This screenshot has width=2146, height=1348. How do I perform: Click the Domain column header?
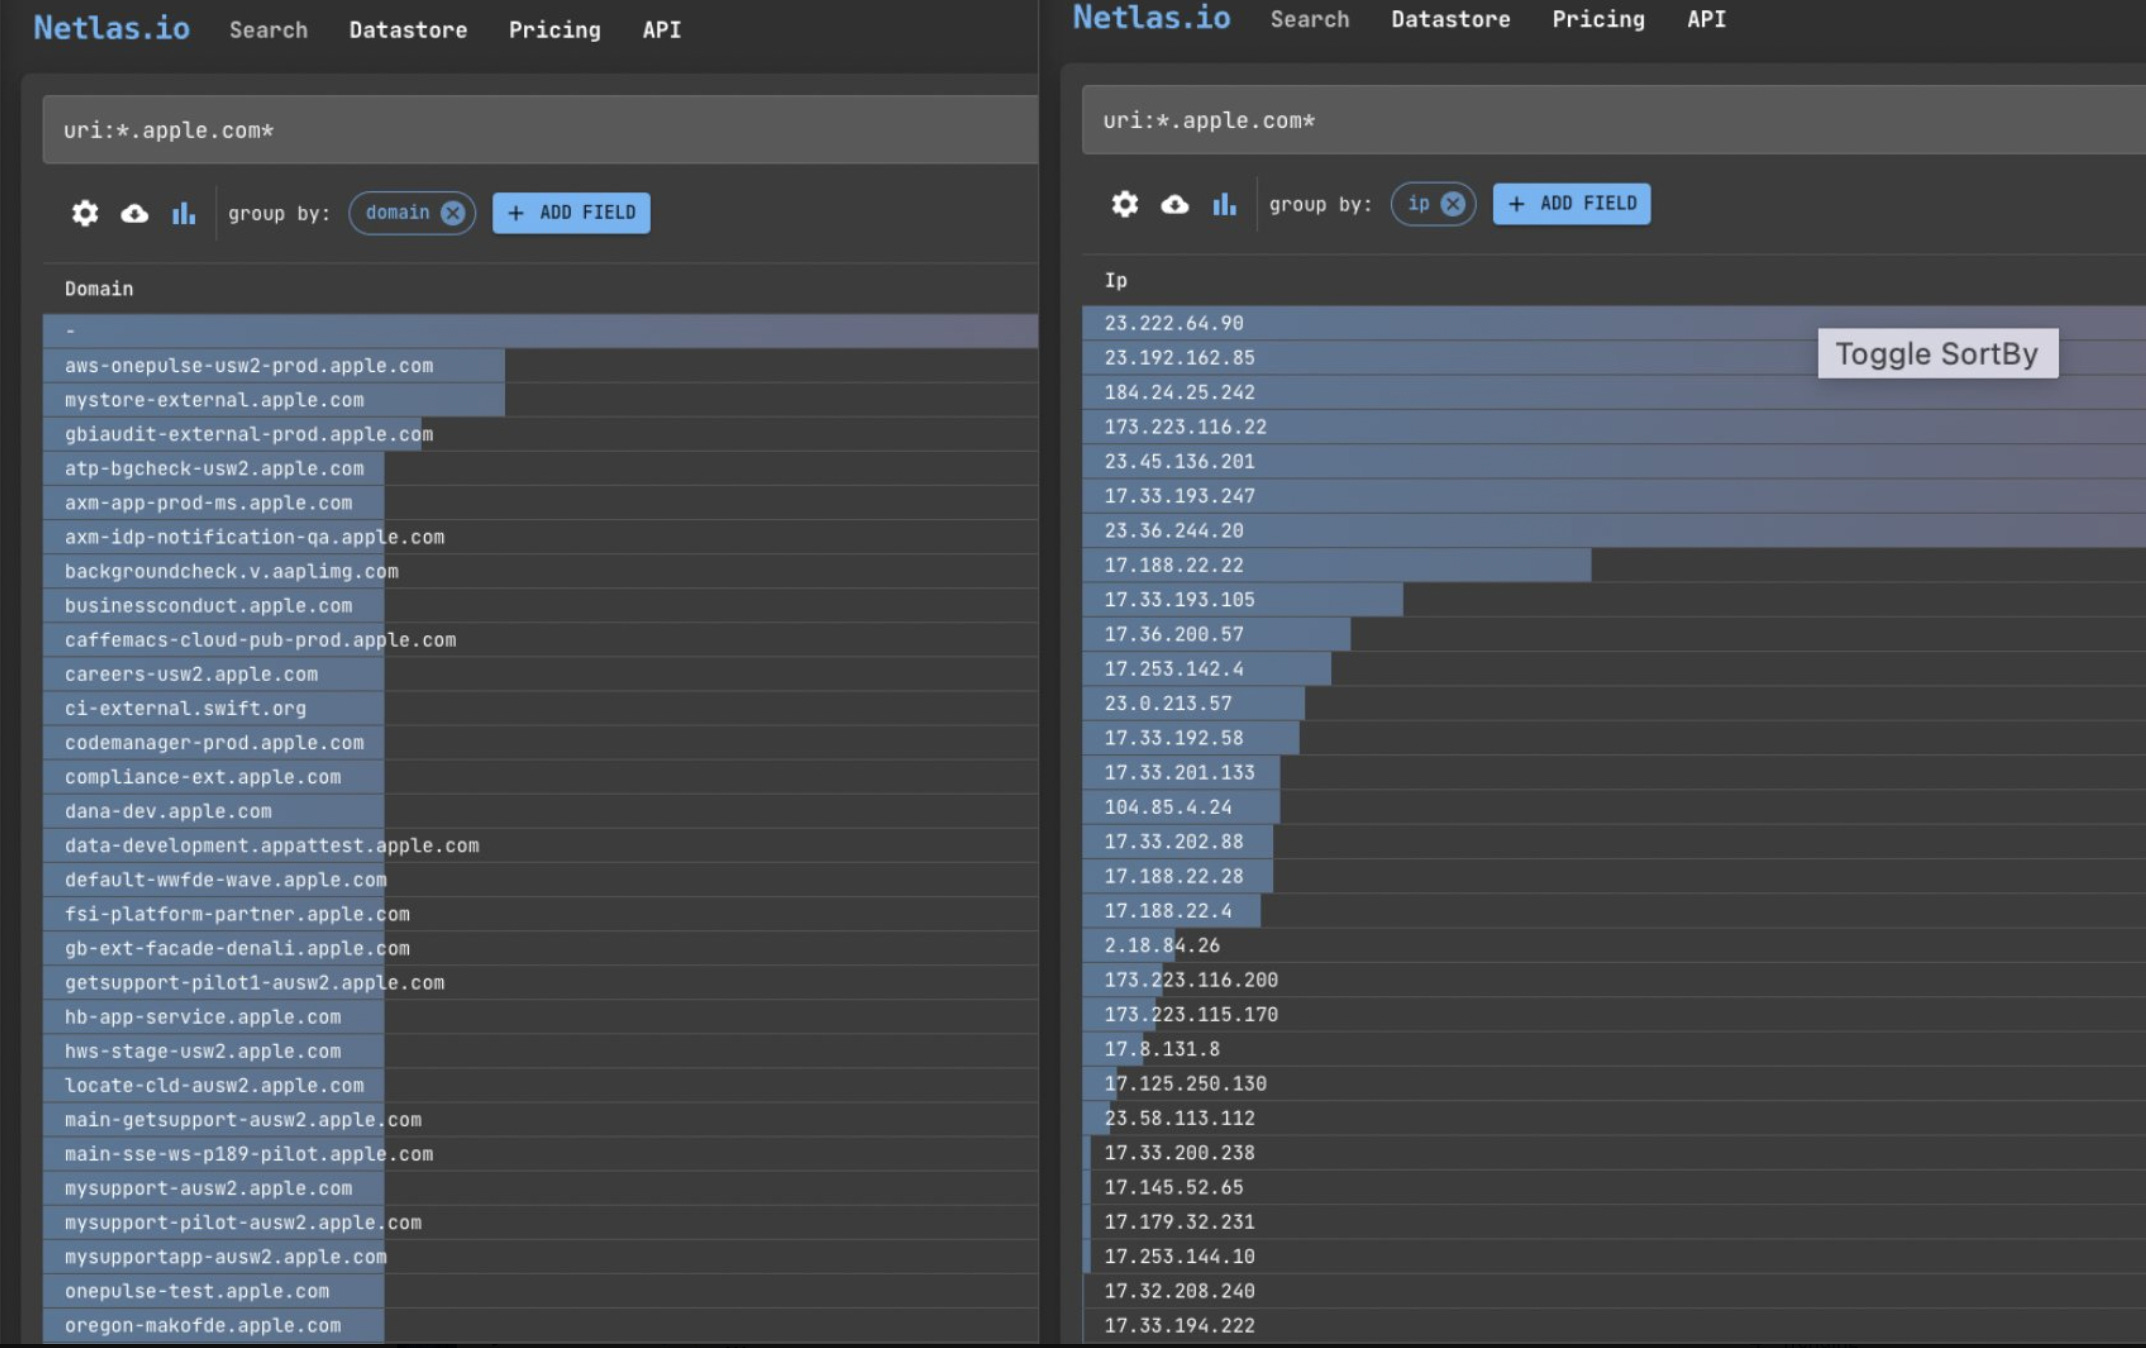tap(99, 289)
